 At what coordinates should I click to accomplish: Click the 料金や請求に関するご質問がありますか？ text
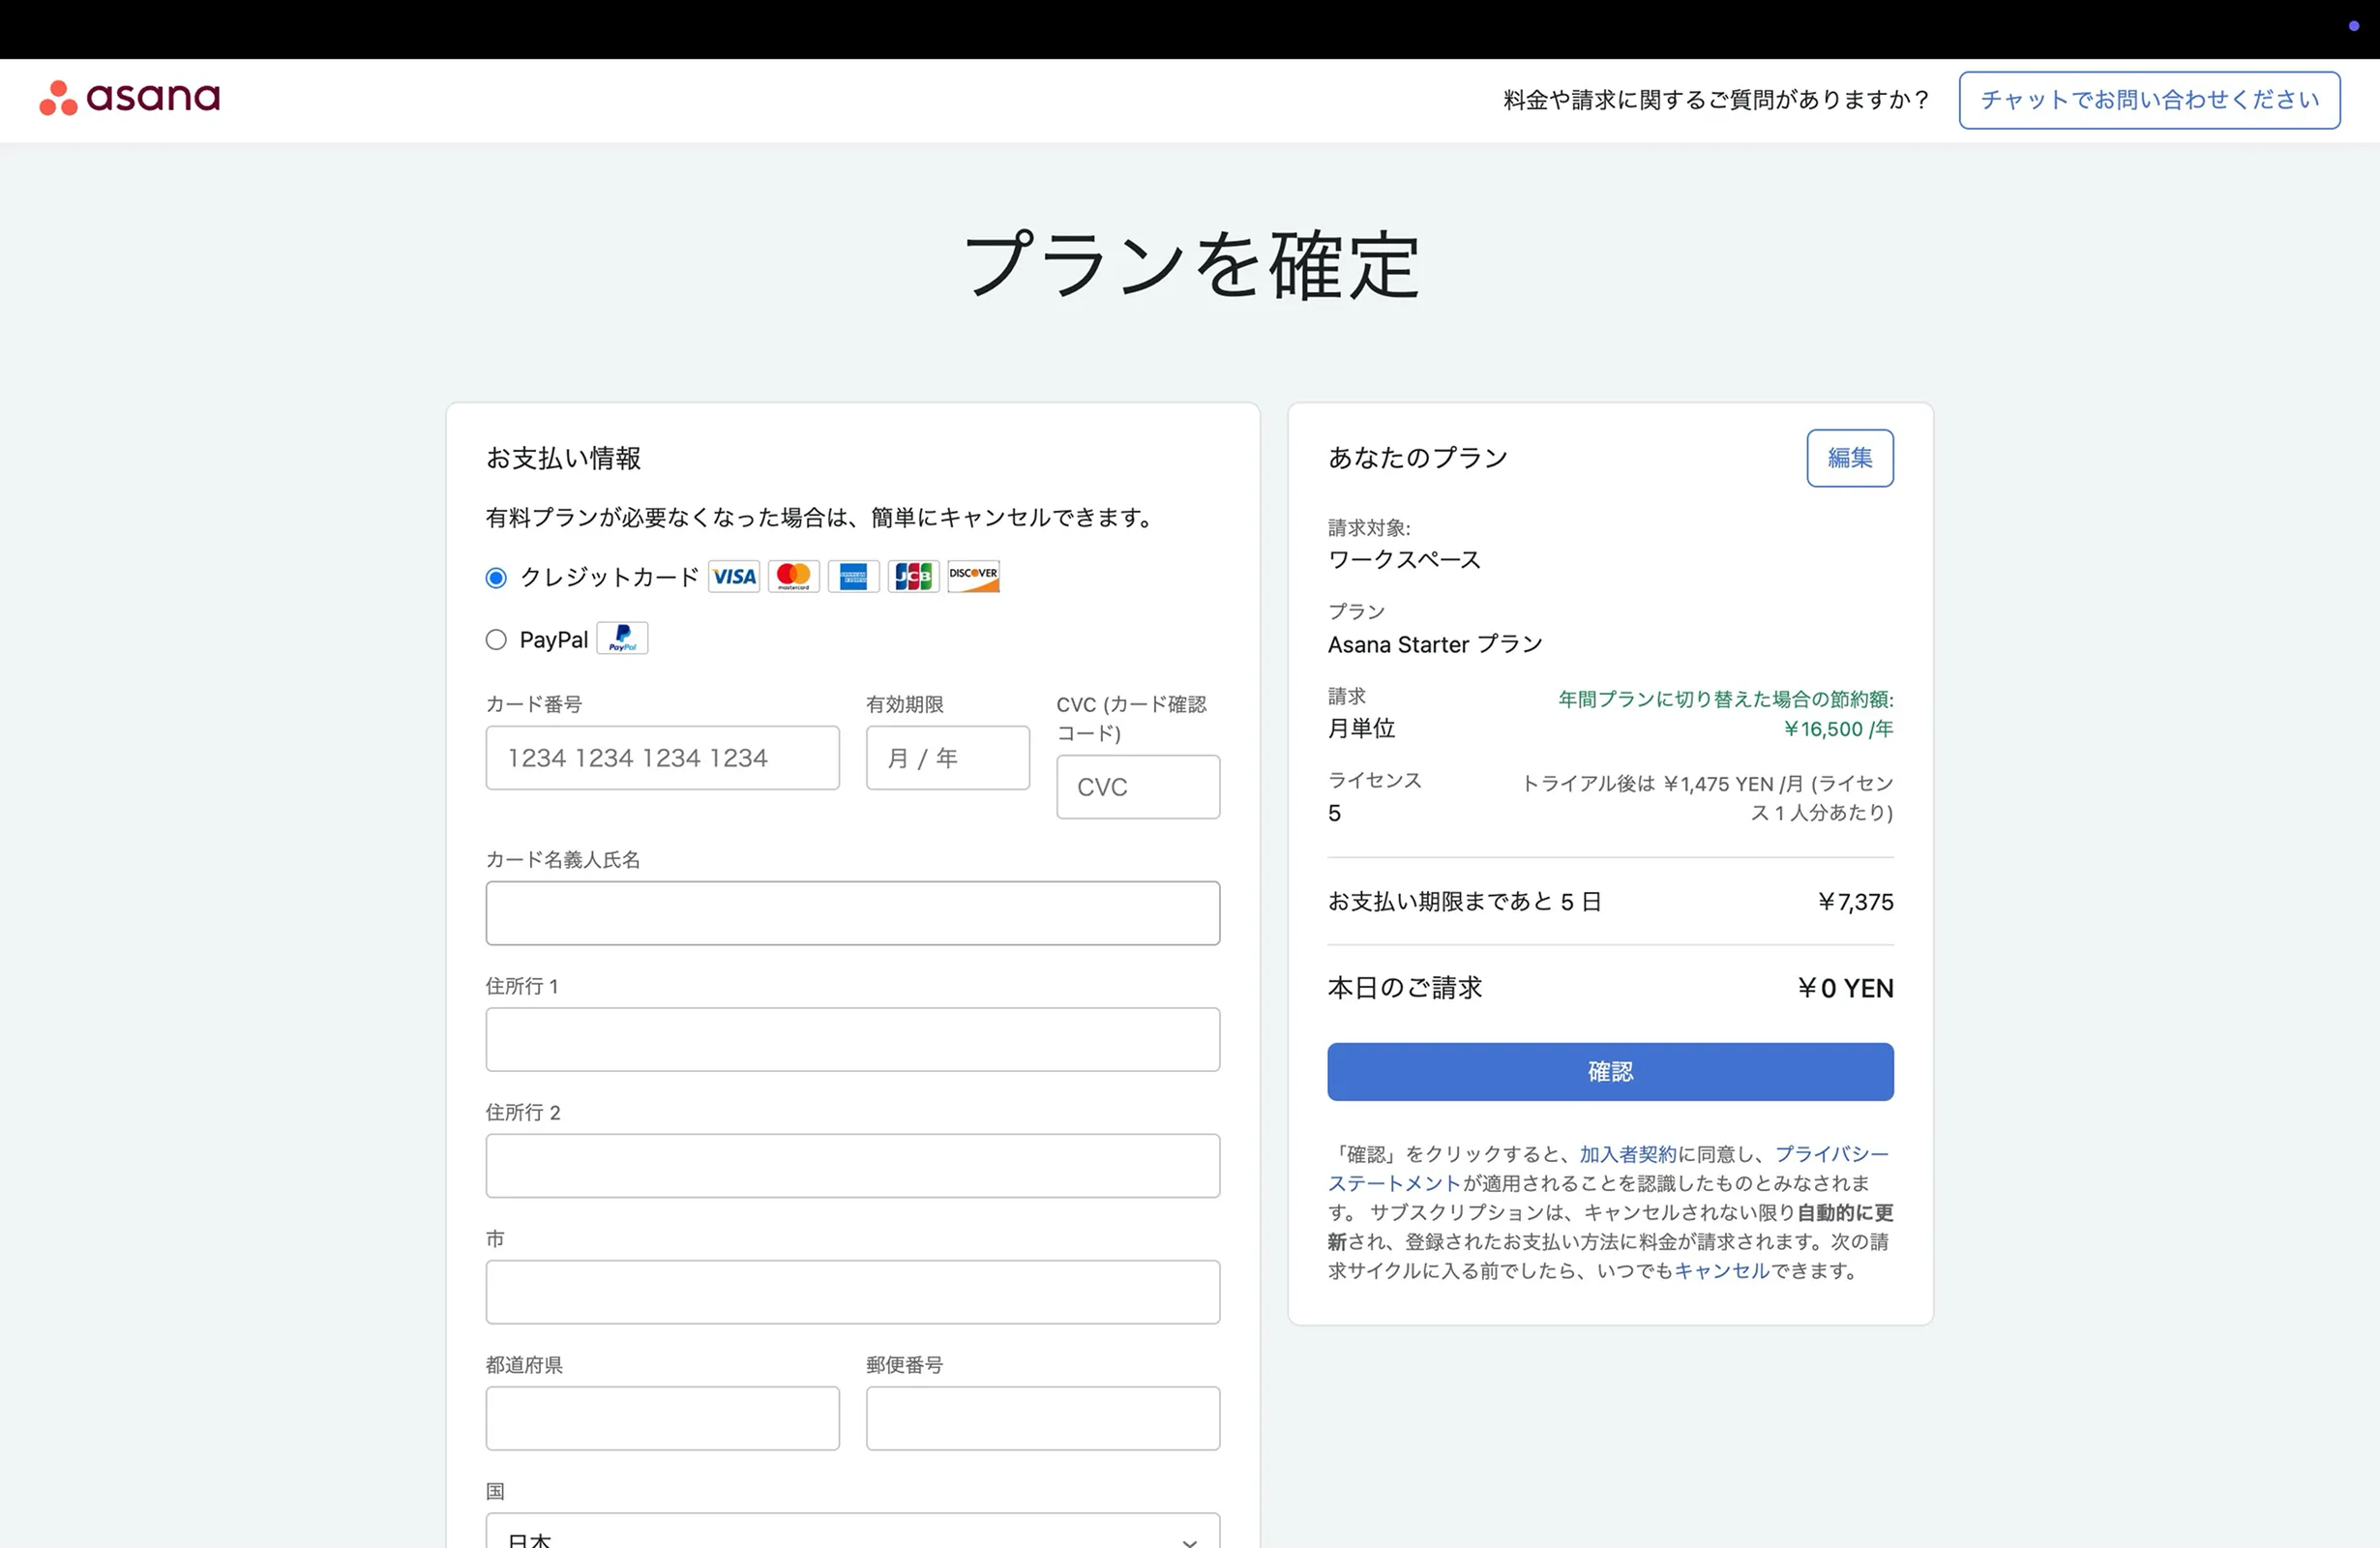(1716, 100)
